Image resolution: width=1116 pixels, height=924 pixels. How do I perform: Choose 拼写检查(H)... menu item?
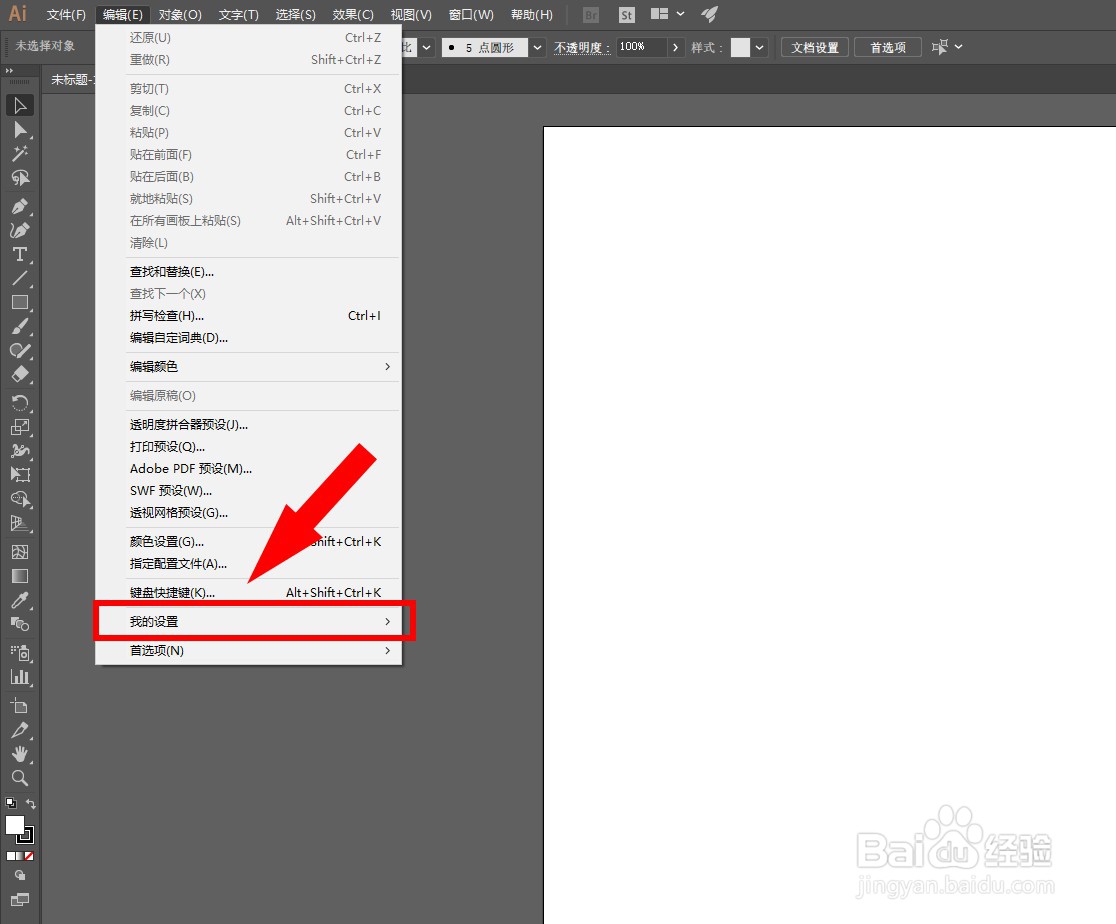pos(248,316)
